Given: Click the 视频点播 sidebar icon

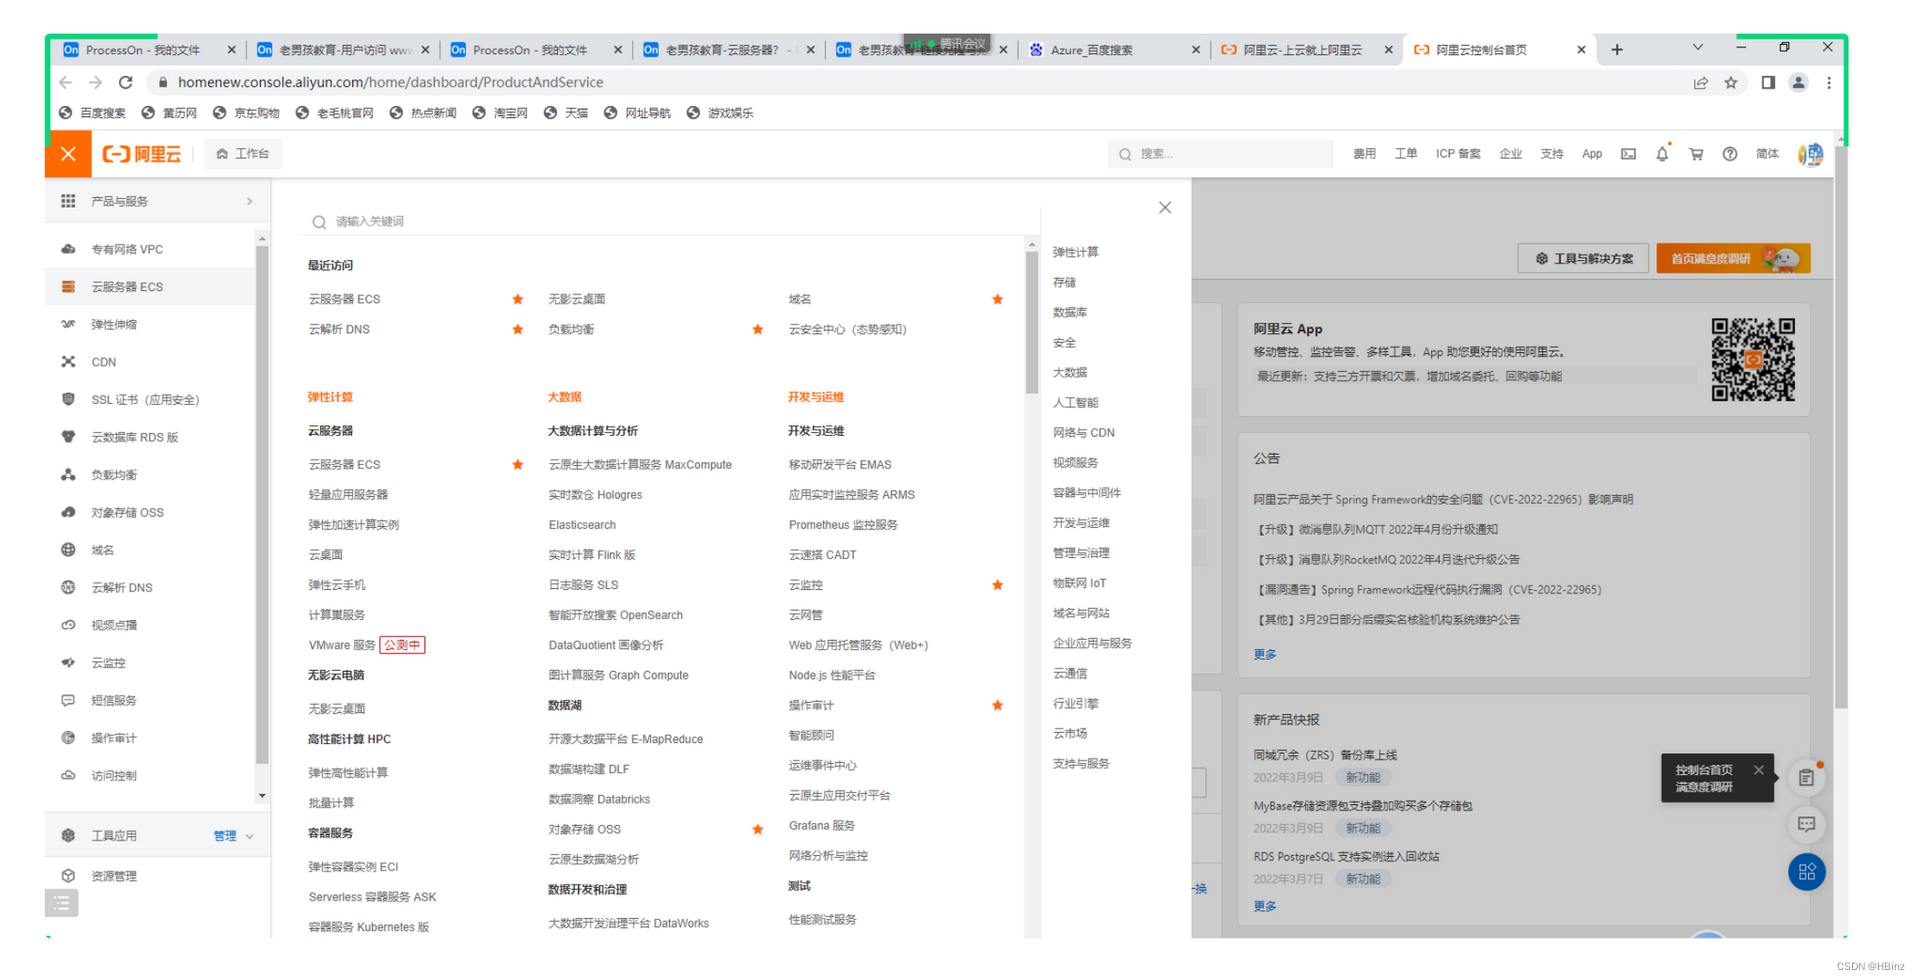Looking at the screenshot, I should click(x=68, y=625).
